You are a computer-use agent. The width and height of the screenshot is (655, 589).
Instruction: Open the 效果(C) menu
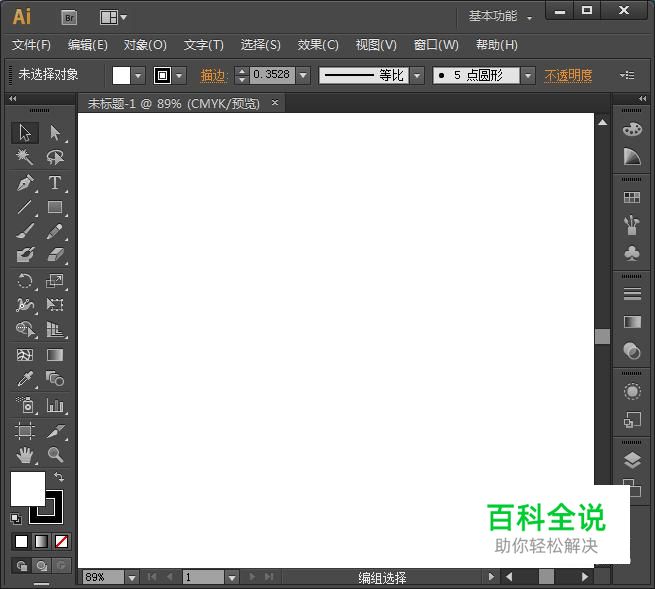click(318, 45)
